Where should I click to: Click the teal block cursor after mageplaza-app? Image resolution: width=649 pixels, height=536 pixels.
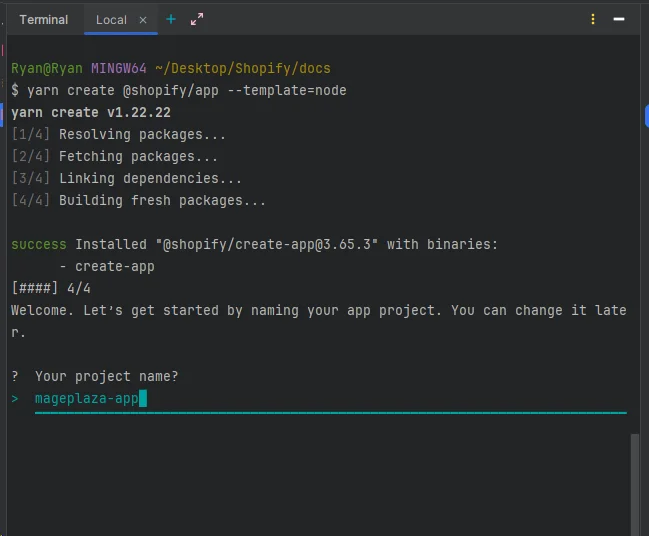click(143, 398)
